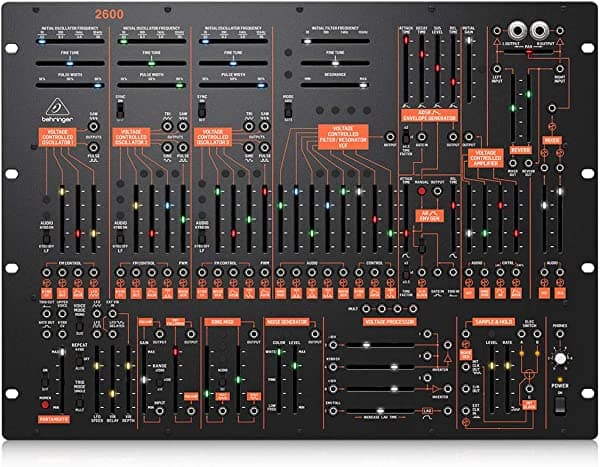Click the large R Output quarter-inch jack
This screenshot has width=600, height=467.
point(540,30)
